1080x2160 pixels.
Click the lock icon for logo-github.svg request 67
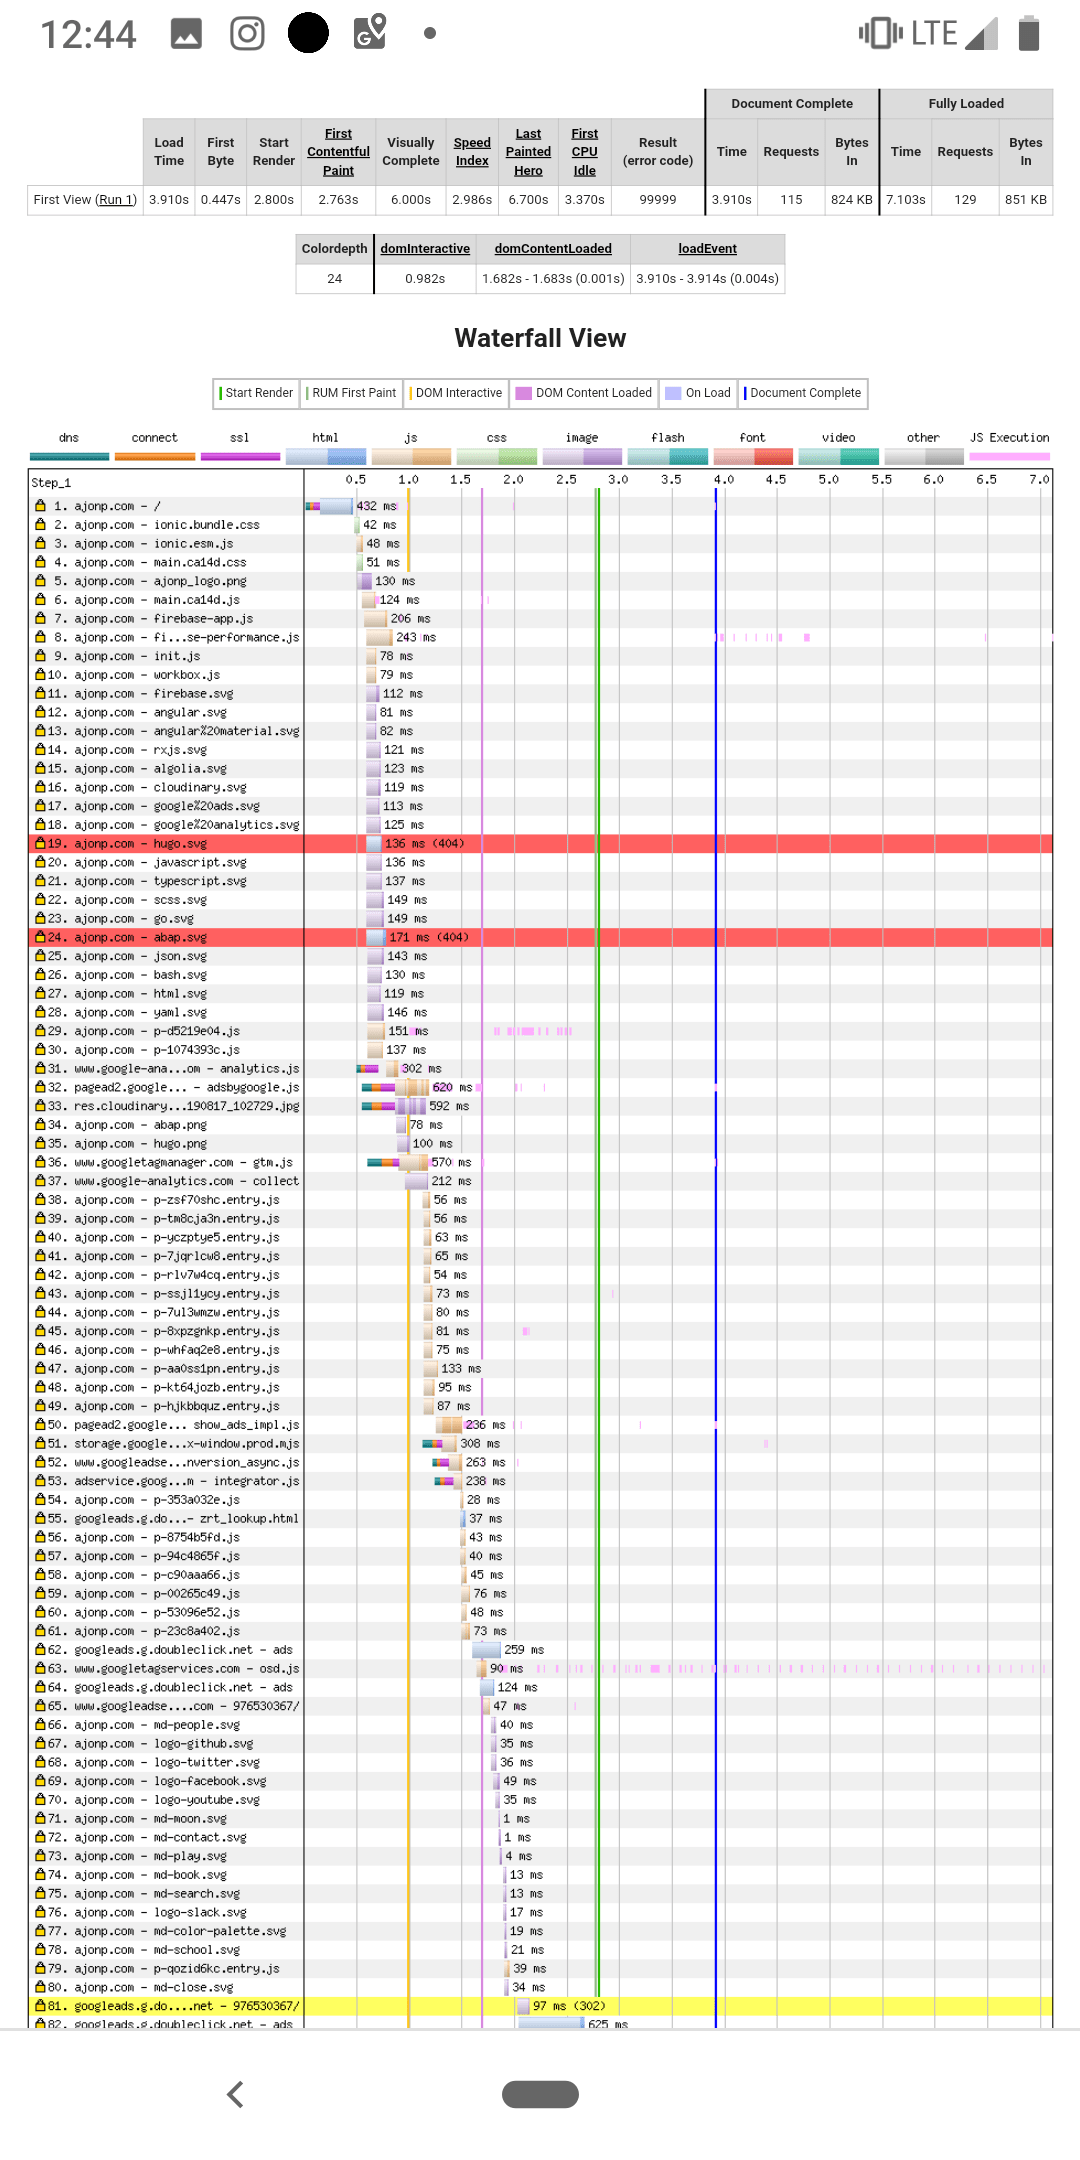tap(40, 1743)
